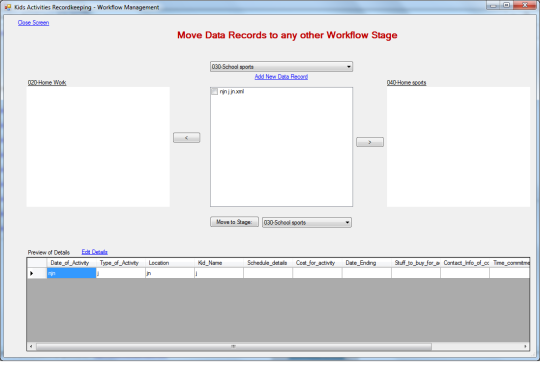This screenshot has width=540, height=366.
Task: Click the grid horizontal scrollbar right arrow
Action: pos(525,346)
